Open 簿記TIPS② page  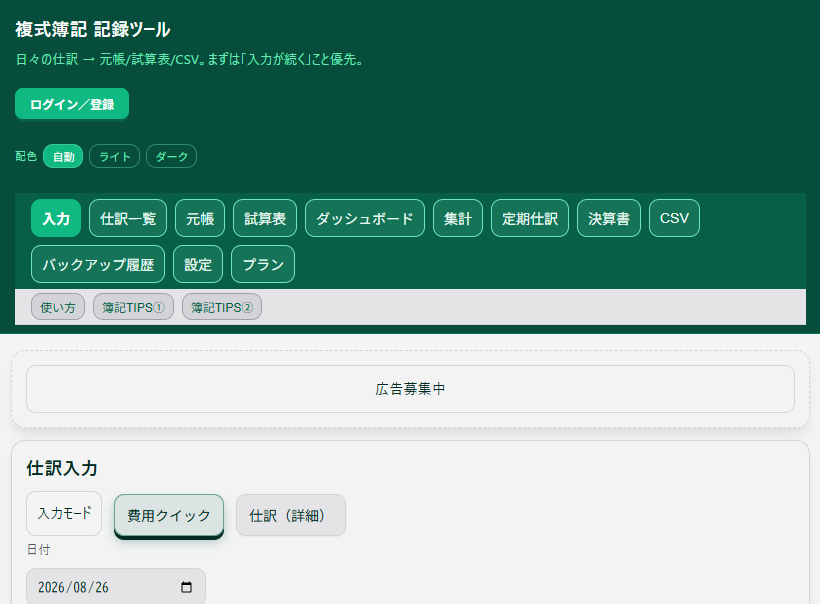222,307
